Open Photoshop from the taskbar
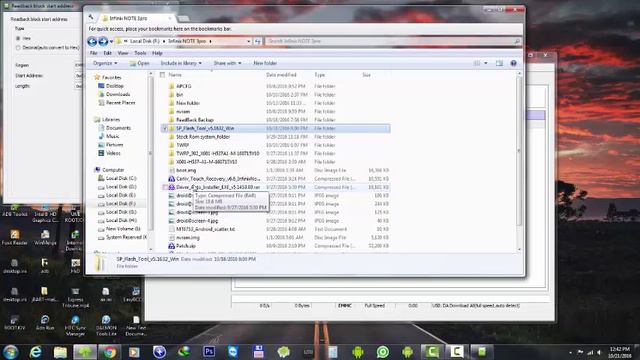The height and width of the screenshot is (360, 640). [209, 352]
